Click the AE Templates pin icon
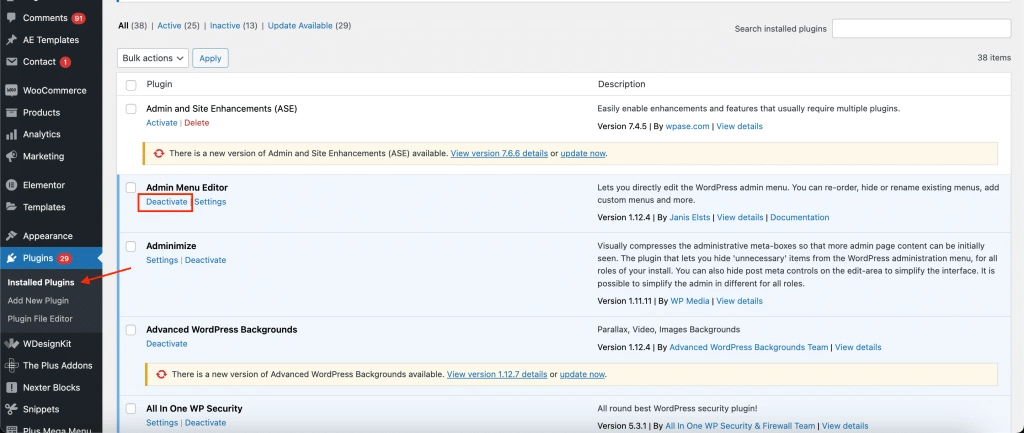 (11, 40)
